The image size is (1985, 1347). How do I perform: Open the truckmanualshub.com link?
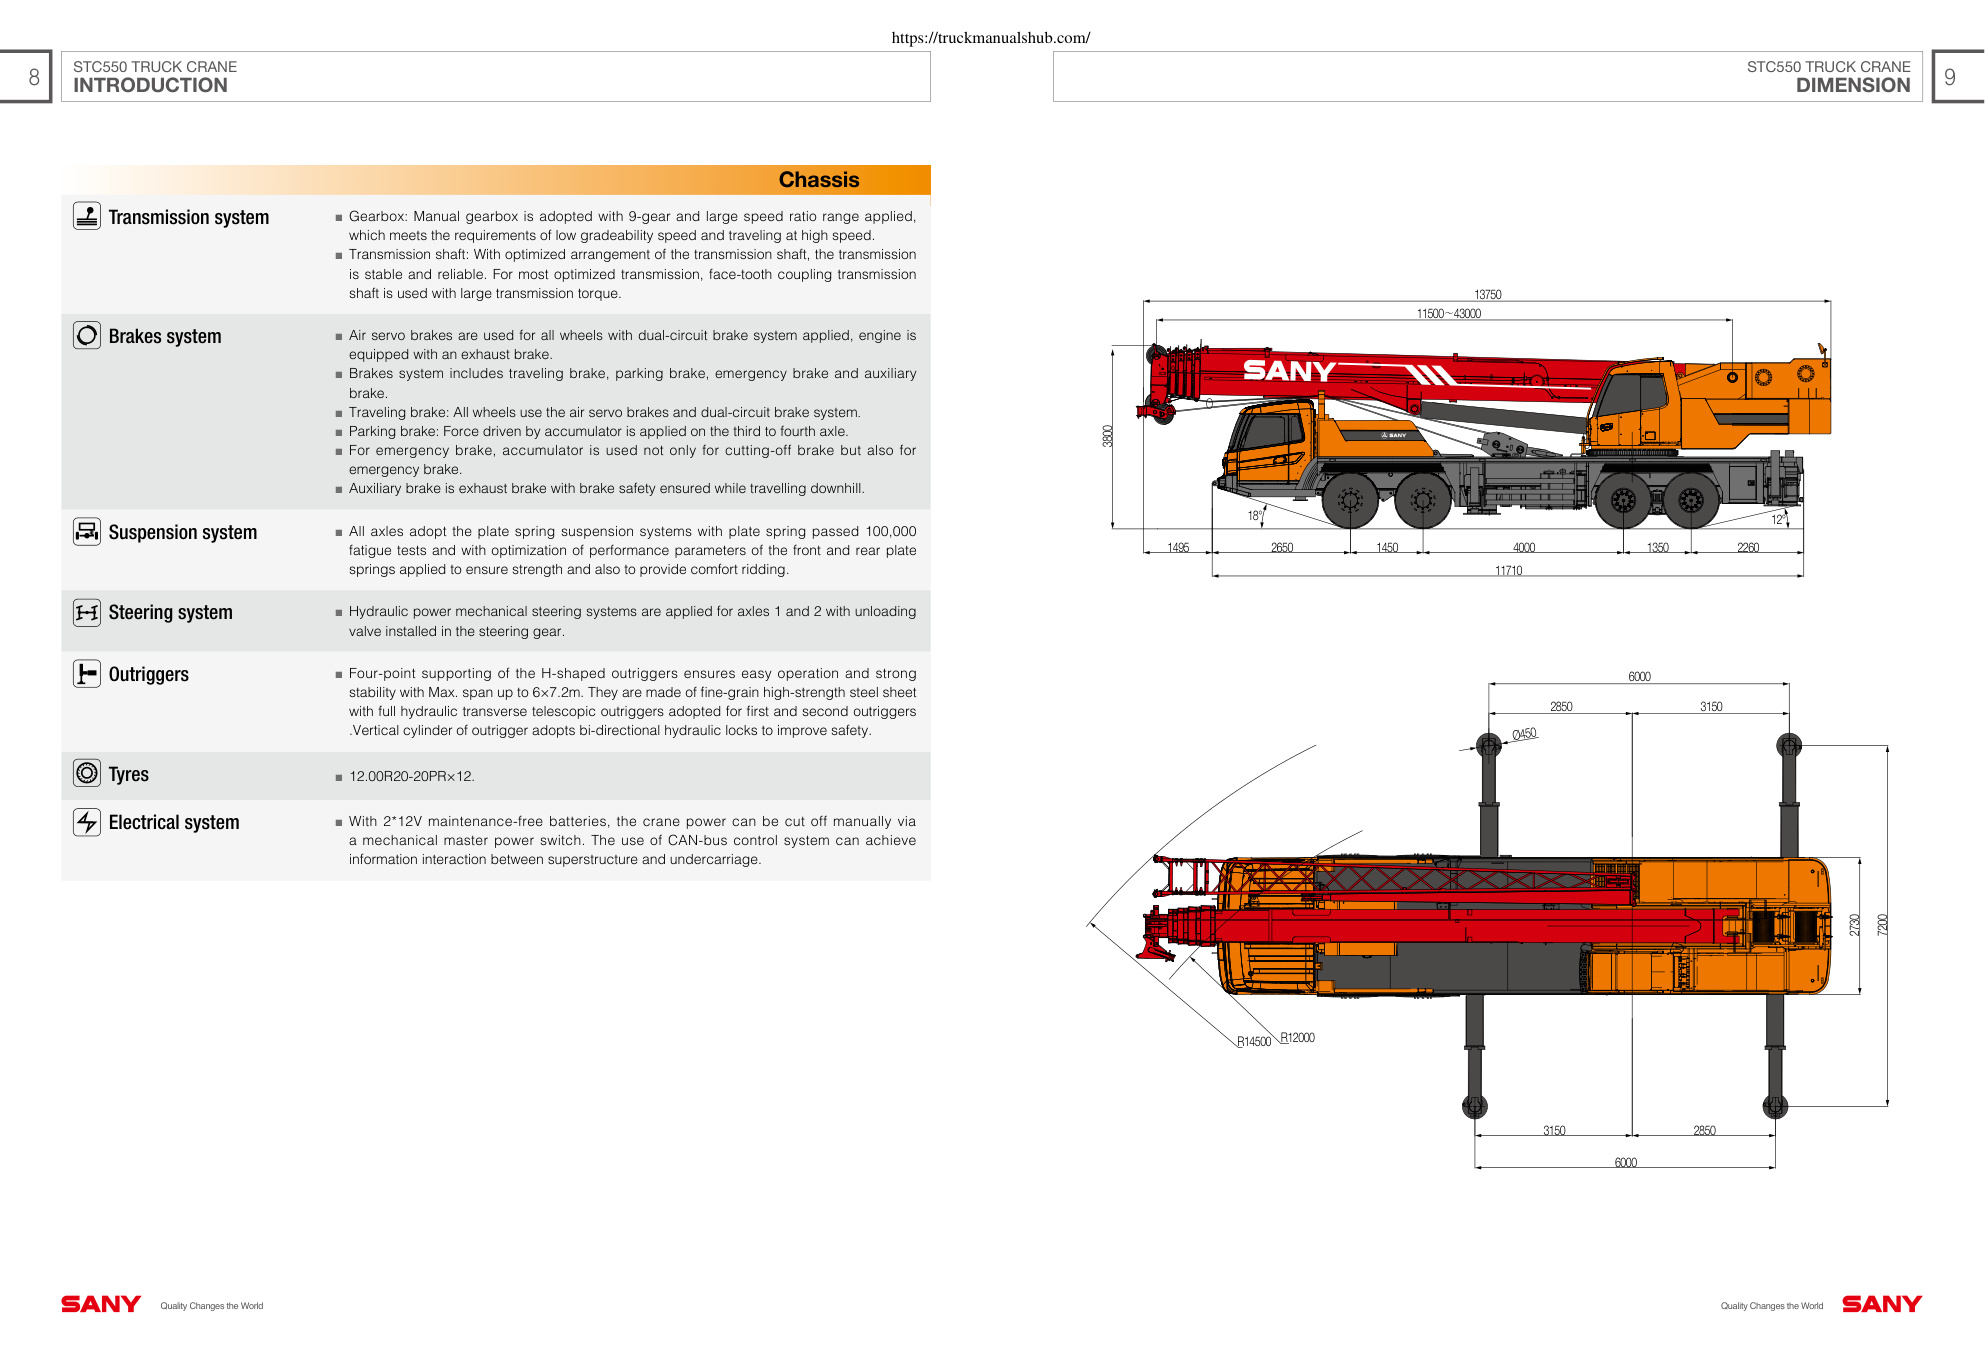click(x=991, y=38)
